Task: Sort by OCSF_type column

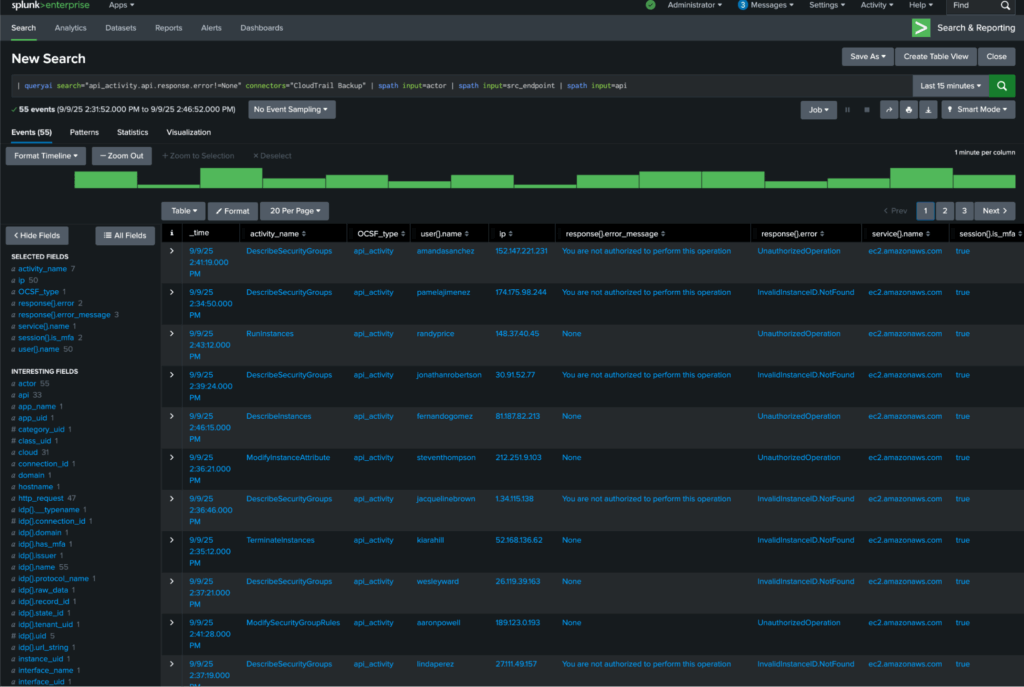Action: pos(381,234)
